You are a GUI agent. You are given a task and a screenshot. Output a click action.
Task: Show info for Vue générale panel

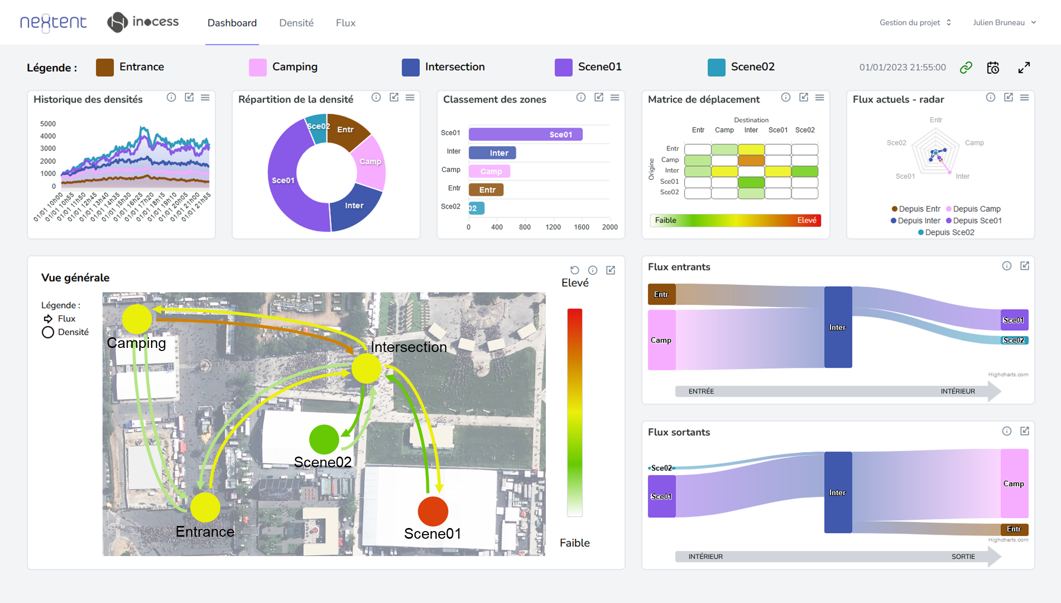point(593,270)
